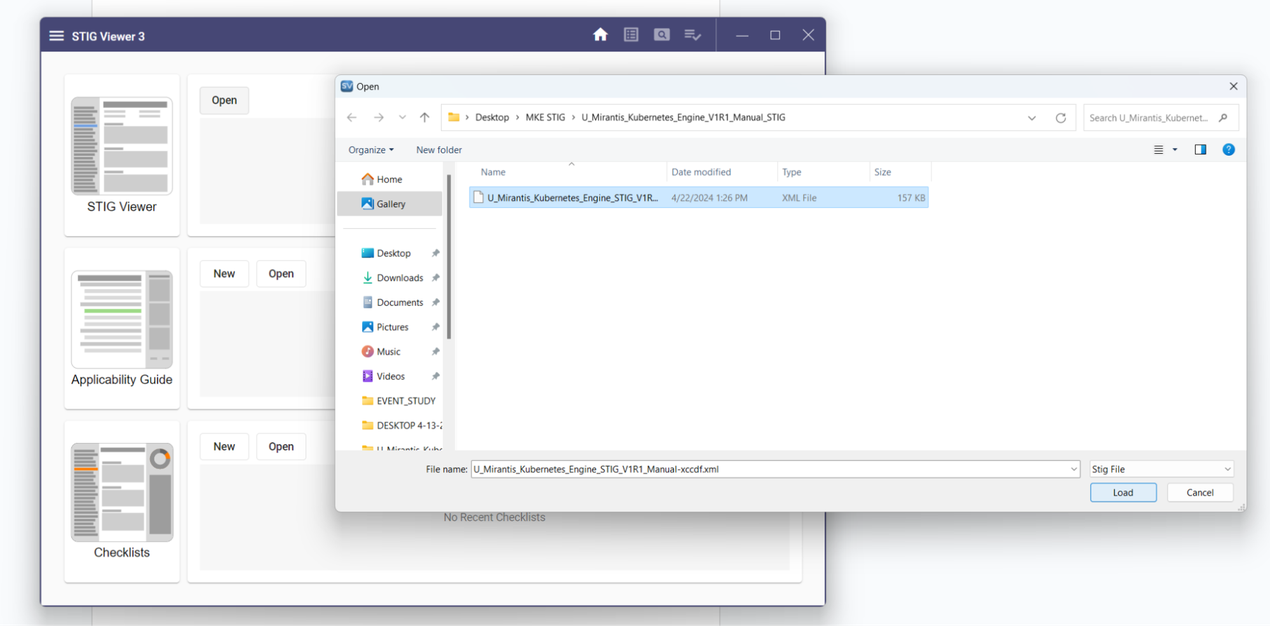Select the Gallery item in the navigation pane
1270x626 pixels.
[390, 203]
